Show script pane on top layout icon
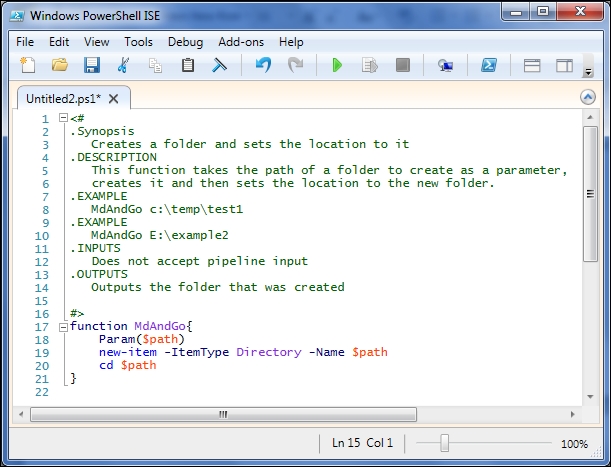Screen dimensions: 611x467 point(532,65)
